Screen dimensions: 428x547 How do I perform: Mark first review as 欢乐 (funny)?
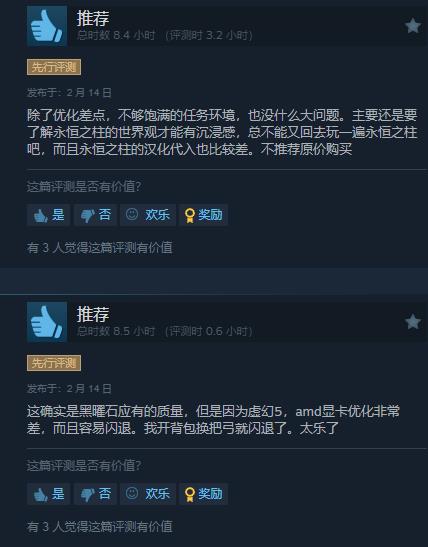click(x=148, y=215)
